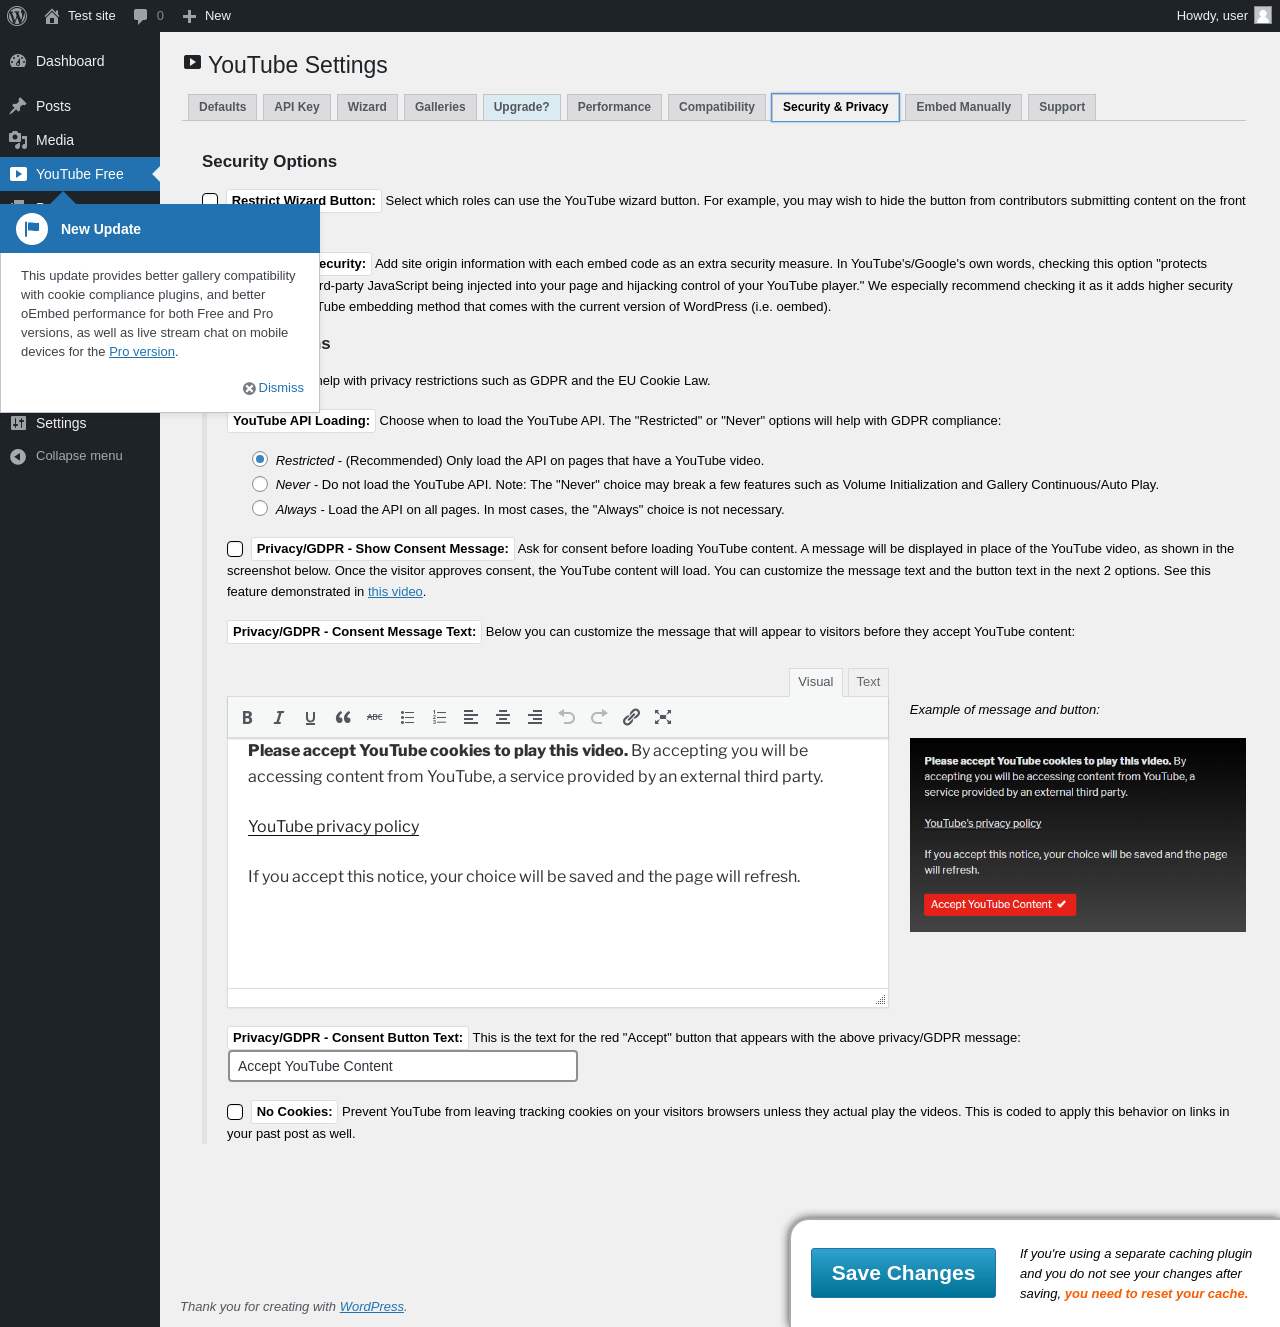The image size is (1280, 1327).
Task: Open the comments bubble in admin bar
Action: (140, 16)
